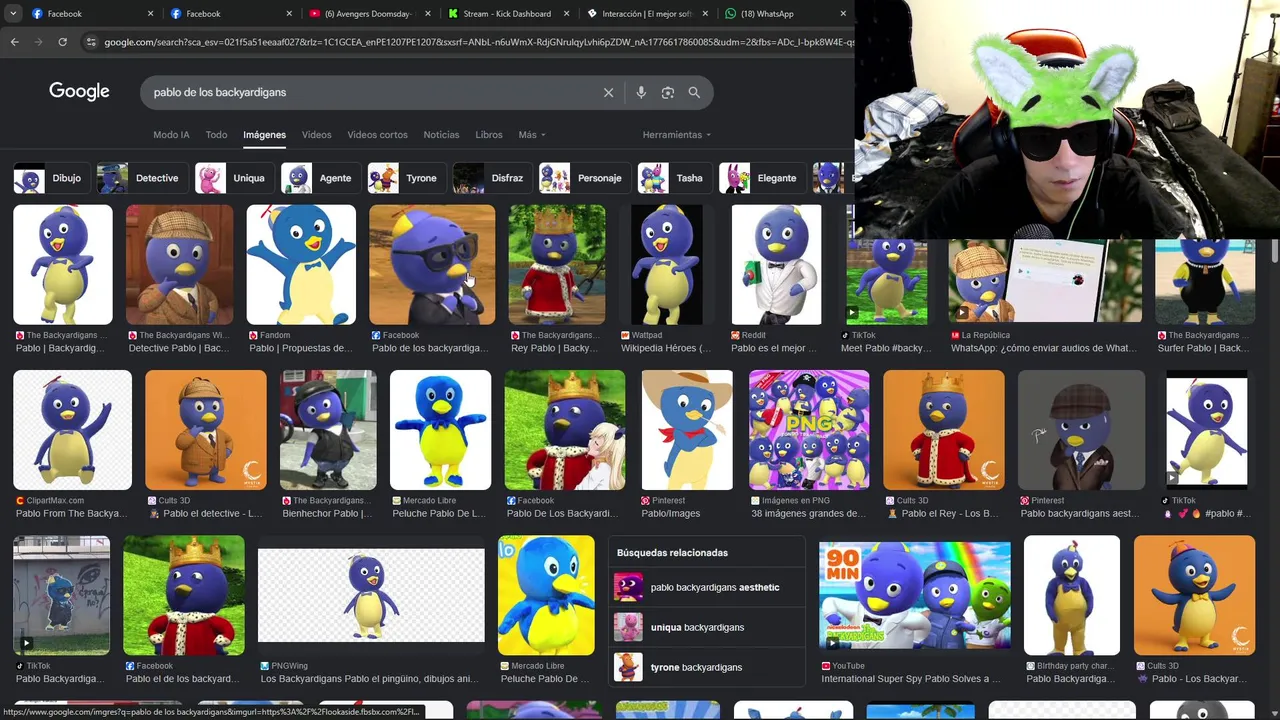The image size is (1280, 720).
Task: Open the second Facebook tab
Action: pyautogui.click(x=230, y=14)
